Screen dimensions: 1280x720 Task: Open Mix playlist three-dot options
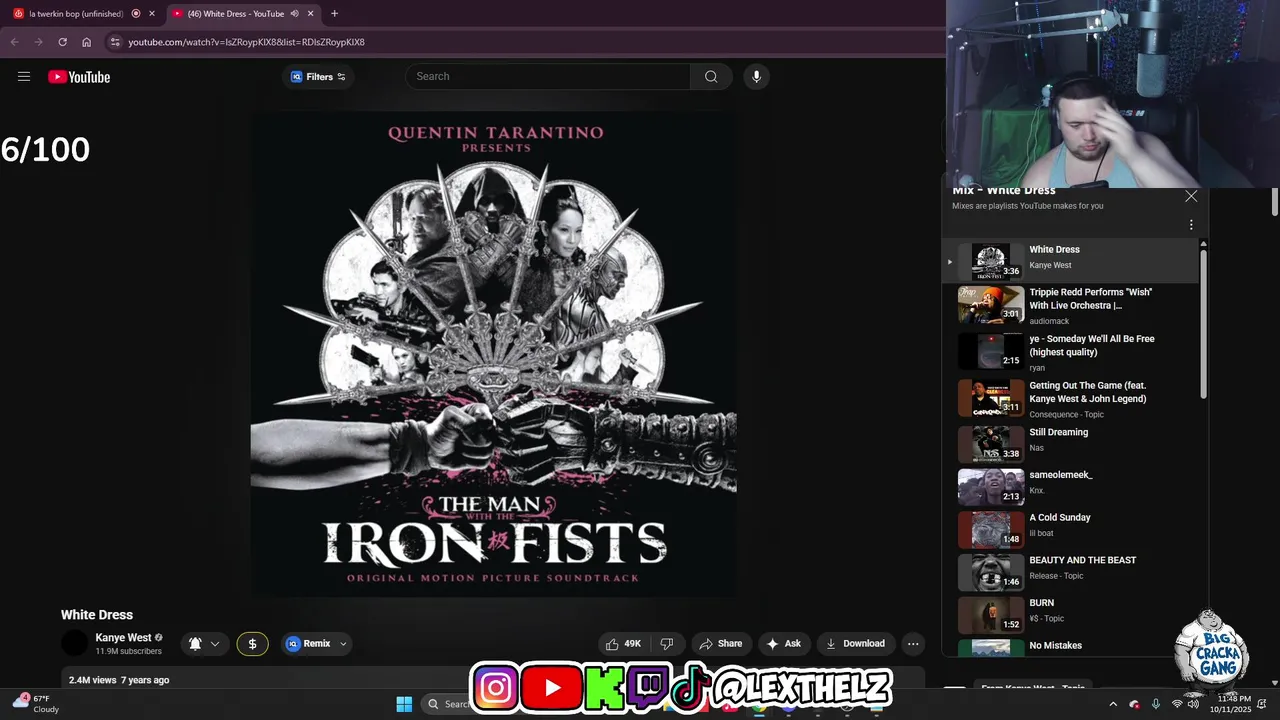coord(1191,225)
